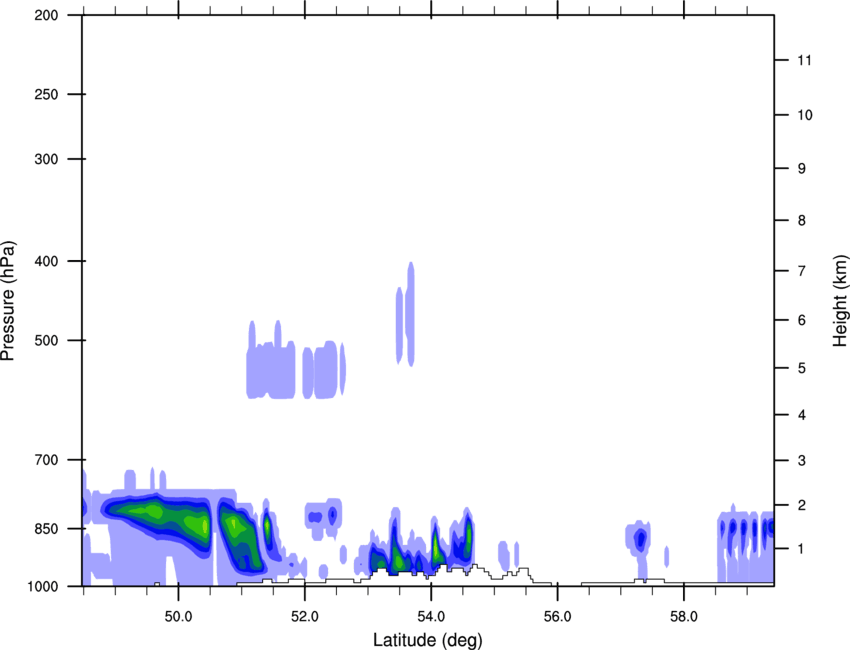The height and width of the screenshot is (650, 850).
Task: Click the 1000 pressure tick label
Action: click(43, 586)
